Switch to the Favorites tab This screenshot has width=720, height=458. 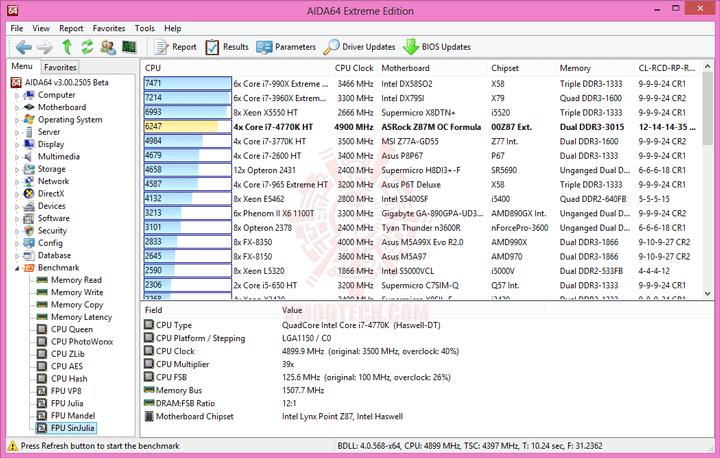coord(60,67)
